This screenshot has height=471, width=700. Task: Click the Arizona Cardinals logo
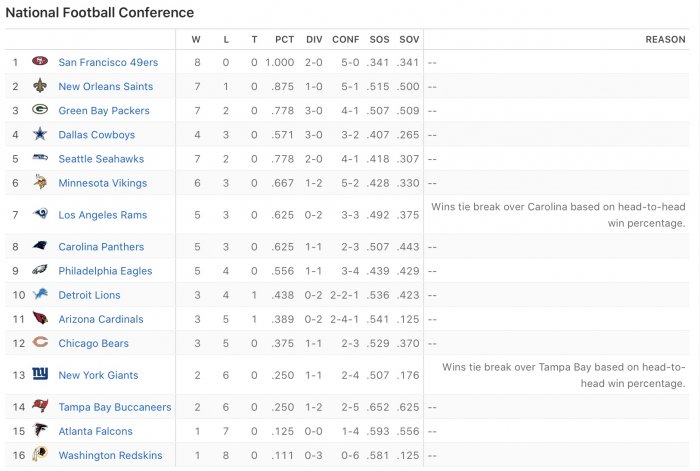click(40, 318)
